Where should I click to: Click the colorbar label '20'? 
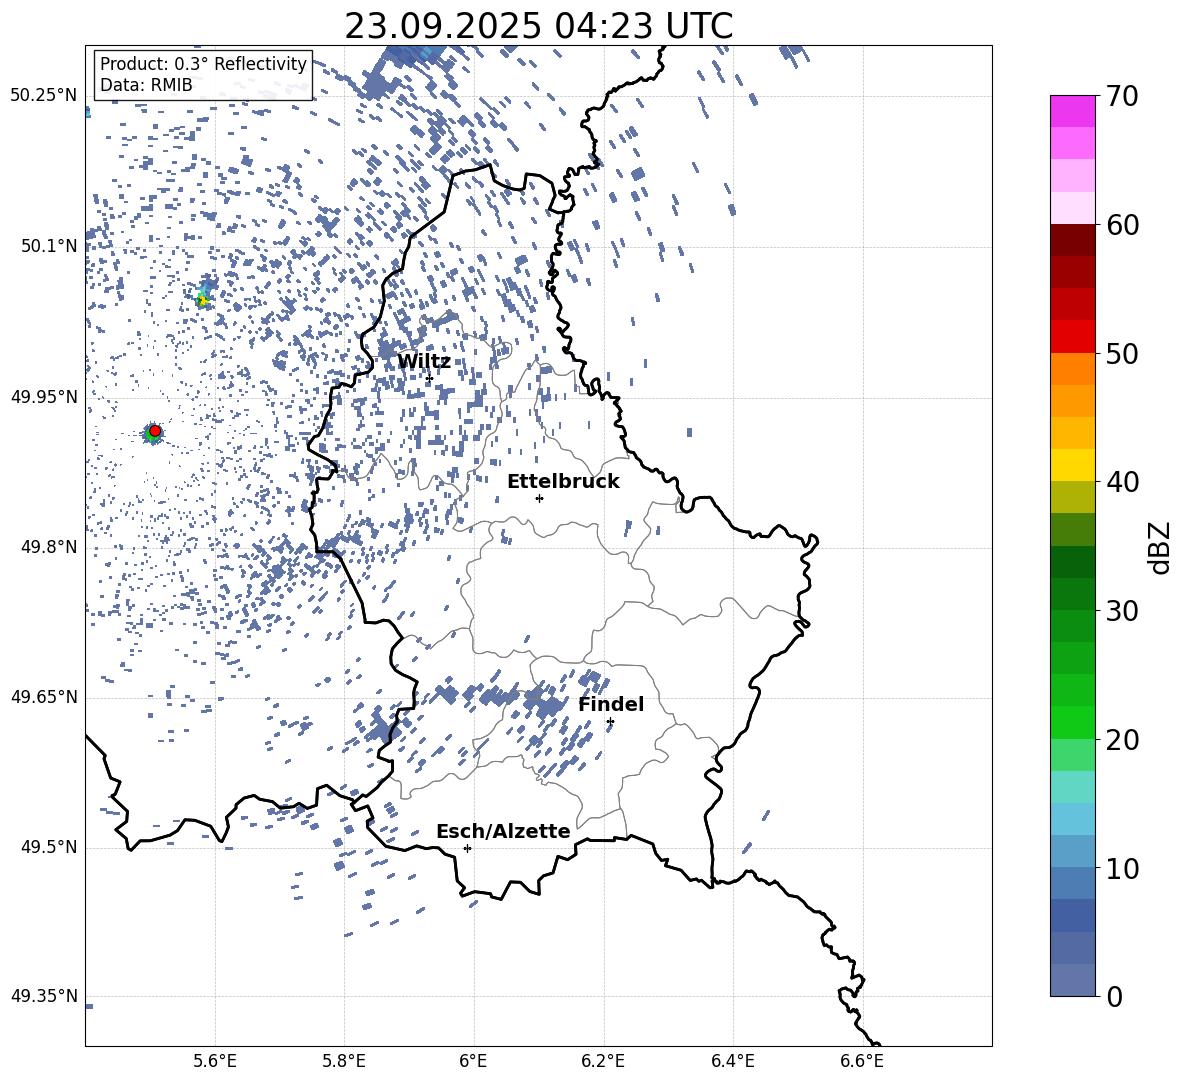(1122, 739)
